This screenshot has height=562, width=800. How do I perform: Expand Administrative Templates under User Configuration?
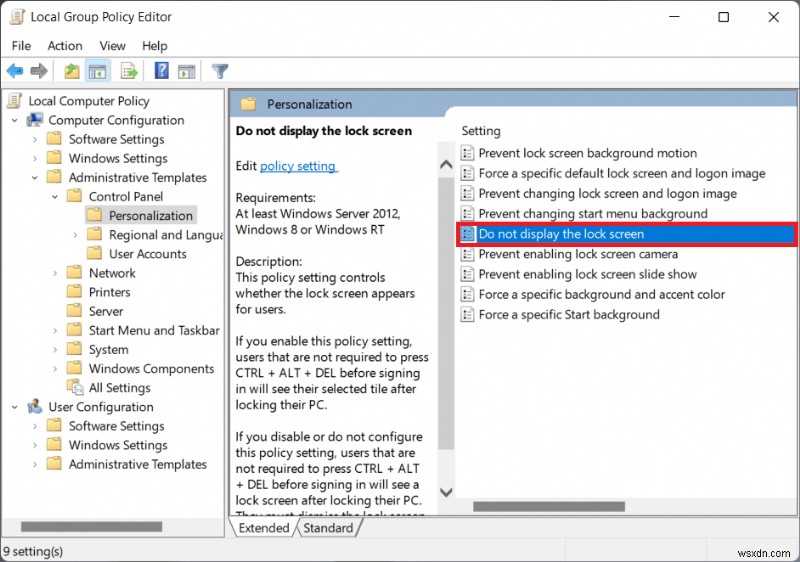(x=35, y=465)
